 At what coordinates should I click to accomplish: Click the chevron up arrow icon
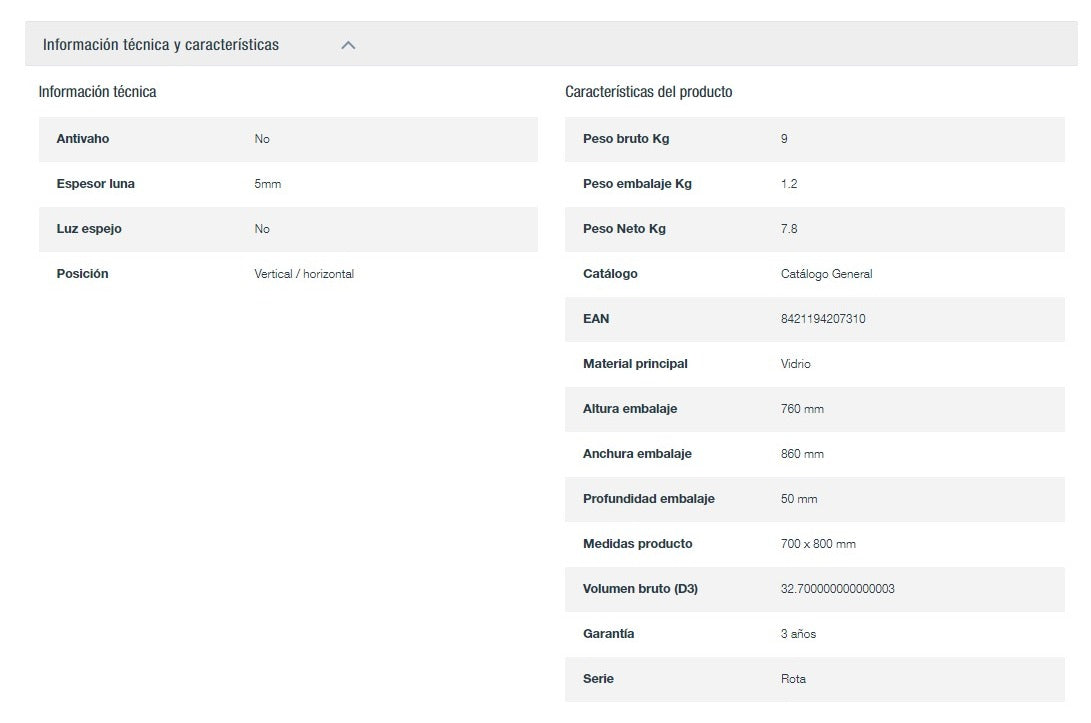[x=348, y=45]
